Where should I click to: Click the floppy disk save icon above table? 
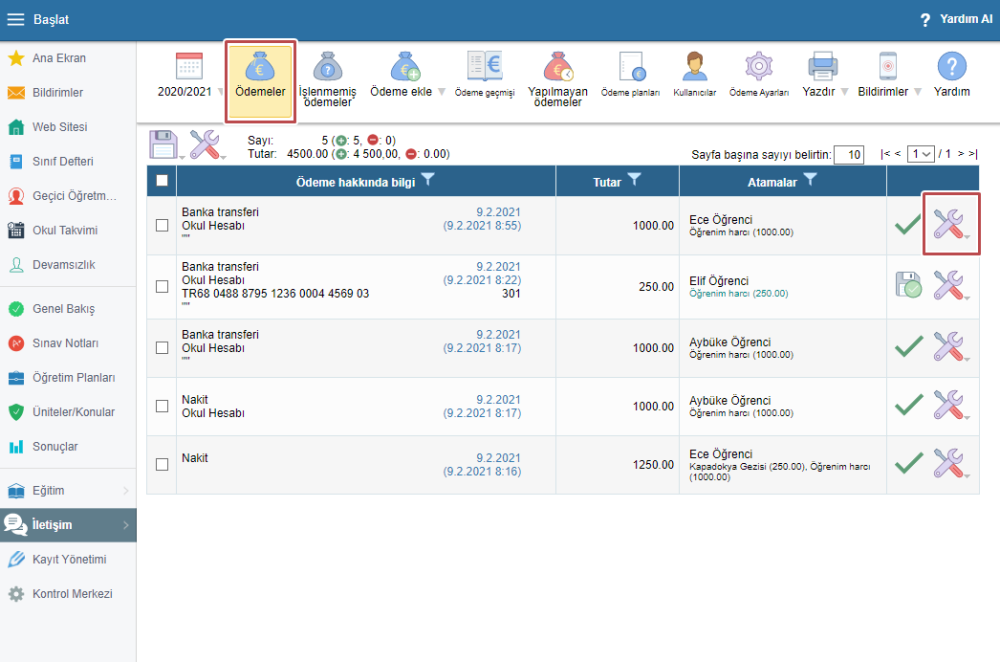click(x=163, y=145)
